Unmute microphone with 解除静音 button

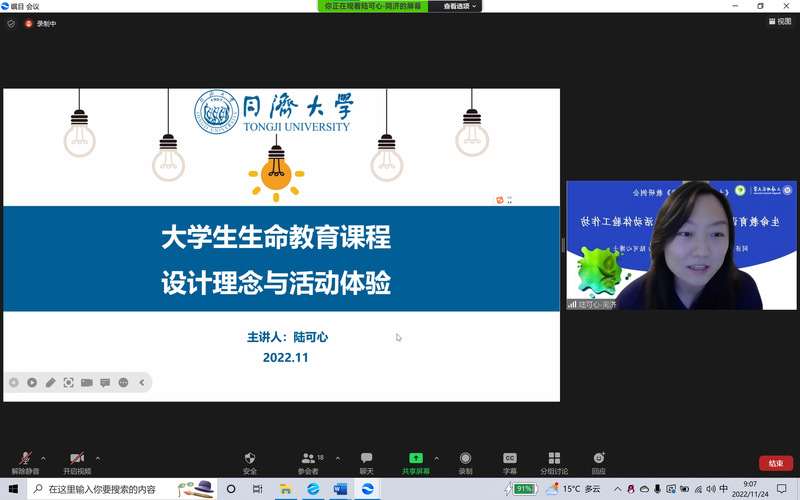coord(26,463)
